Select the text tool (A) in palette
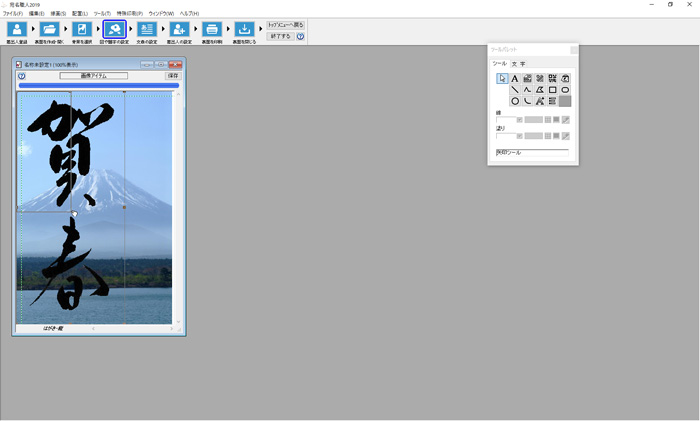The image size is (700, 421). click(515, 78)
